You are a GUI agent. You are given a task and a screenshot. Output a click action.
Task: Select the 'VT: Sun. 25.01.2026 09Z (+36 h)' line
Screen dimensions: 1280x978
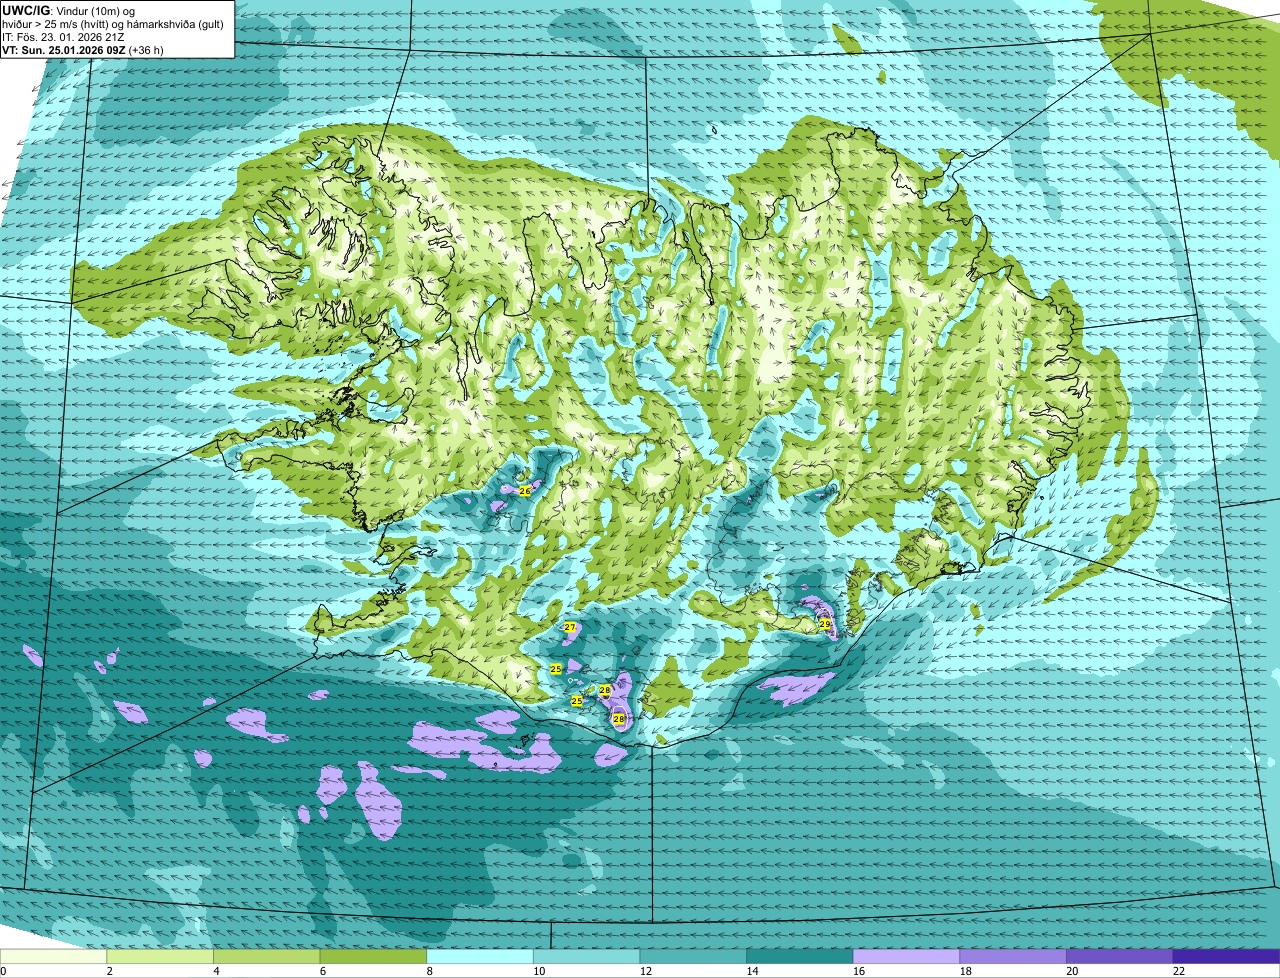pyautogui.click(x=83, y=50)
